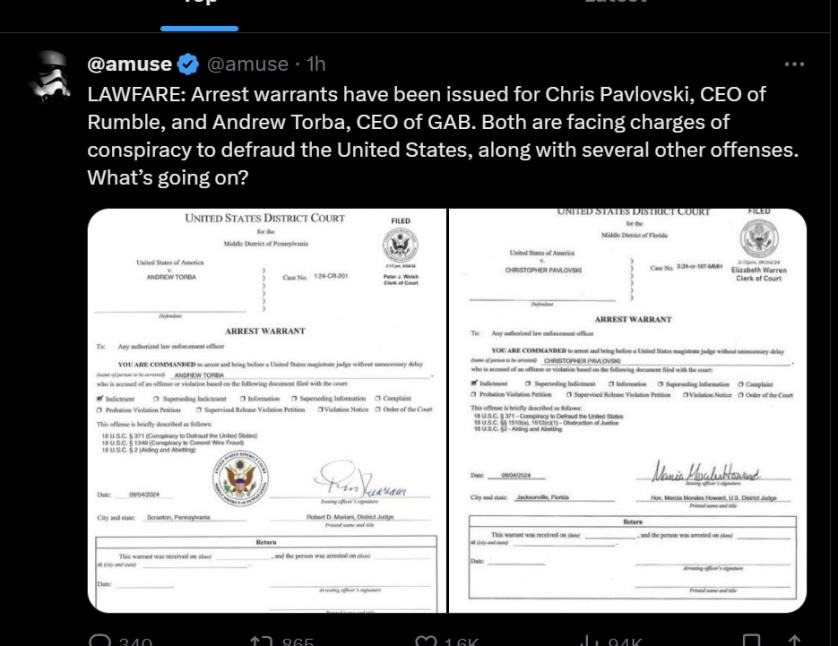Click the 1.6K likes count
The height and width of the screenshot is (646, 838).
pyautogui.click(x=461, y=641)
